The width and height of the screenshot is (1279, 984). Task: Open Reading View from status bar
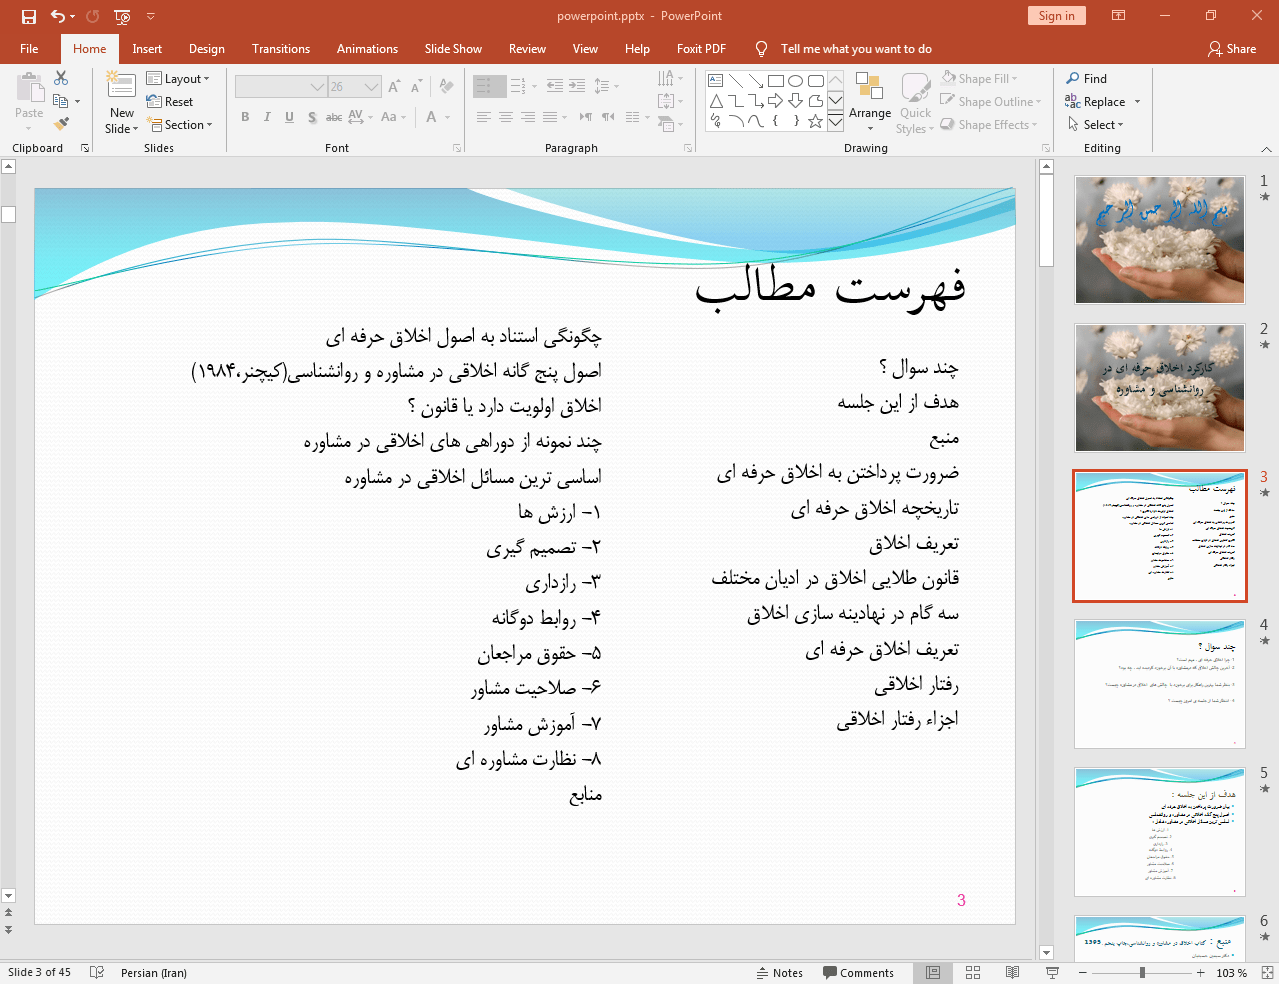pos(1012,972)
